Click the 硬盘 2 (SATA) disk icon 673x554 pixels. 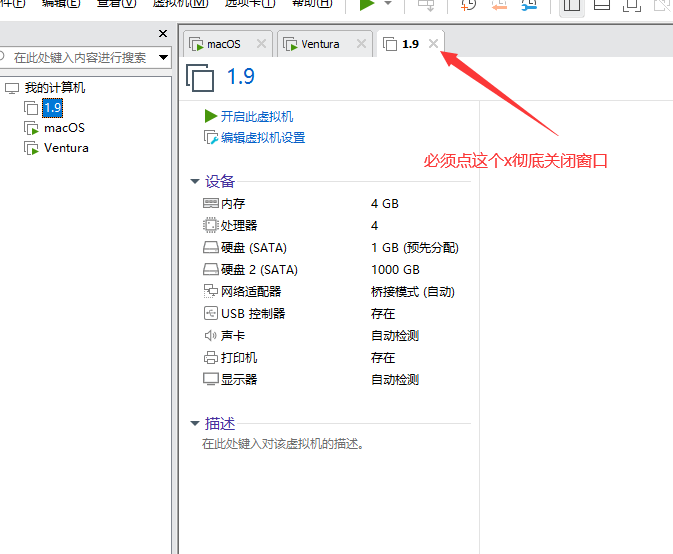point(211,269)
